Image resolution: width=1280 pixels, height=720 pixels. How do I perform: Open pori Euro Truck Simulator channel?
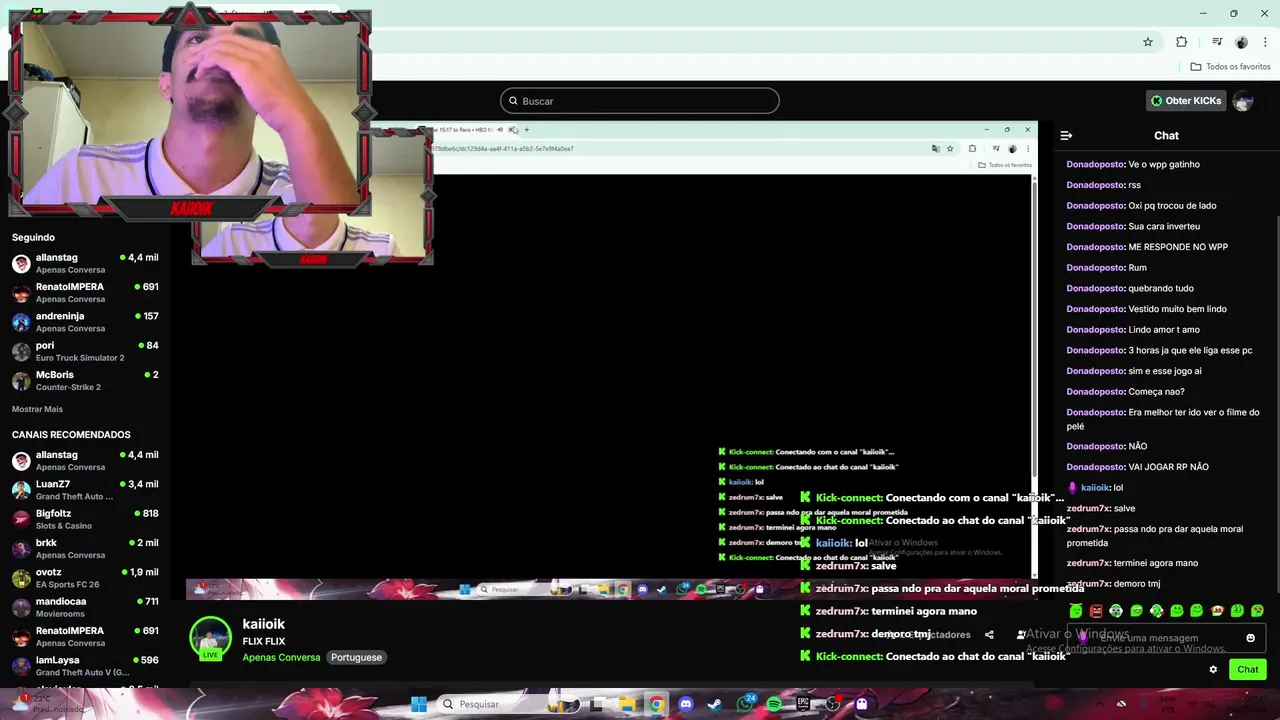86,351
